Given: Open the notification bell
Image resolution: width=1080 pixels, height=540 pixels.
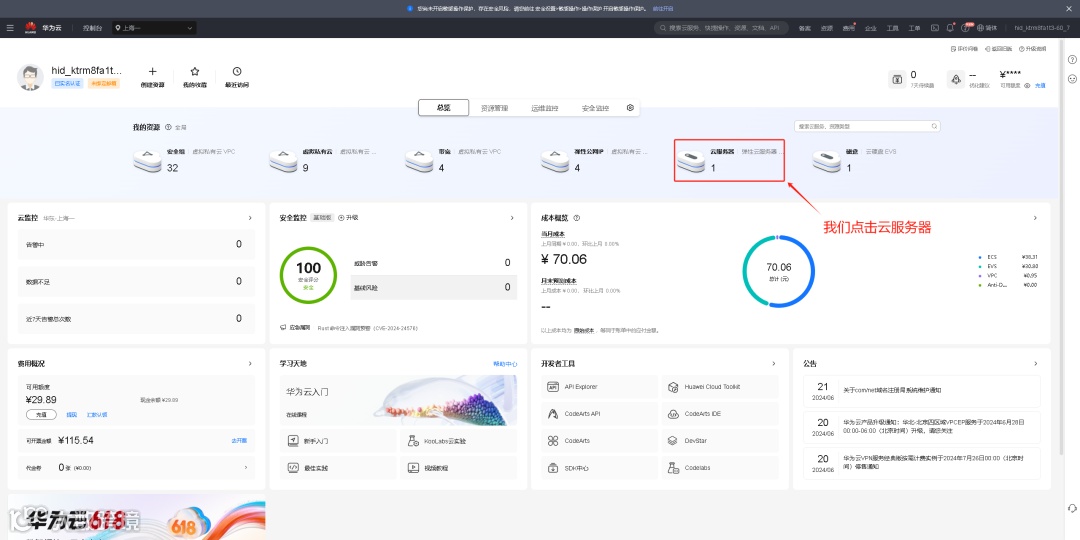Looking at the screenshot, I should tap(951, 28).
